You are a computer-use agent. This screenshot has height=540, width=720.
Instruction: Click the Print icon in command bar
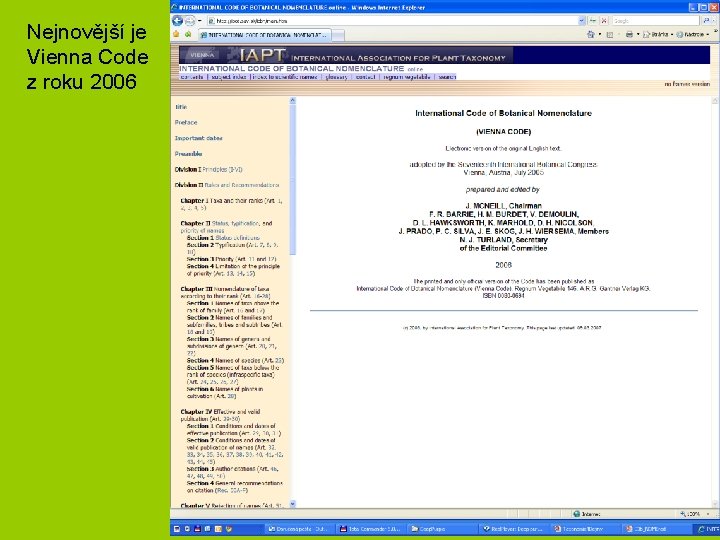630,34
